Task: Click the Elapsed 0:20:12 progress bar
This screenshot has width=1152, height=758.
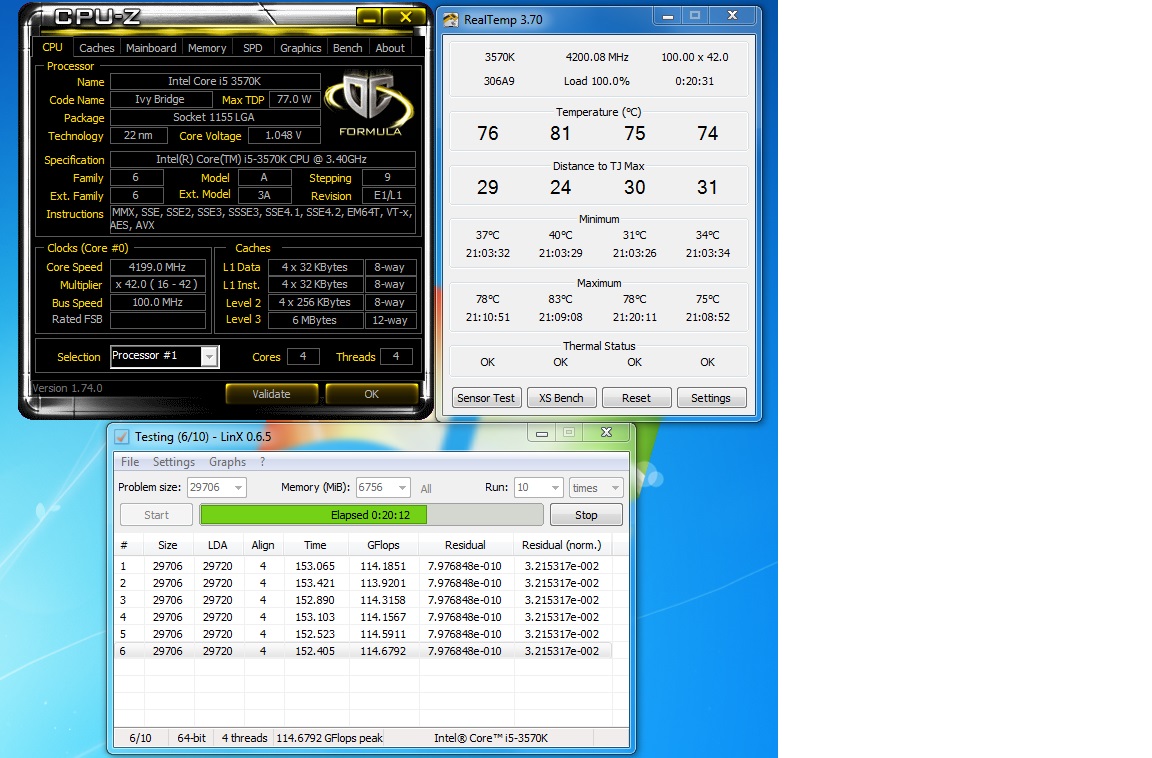Action: coord(371,515)
